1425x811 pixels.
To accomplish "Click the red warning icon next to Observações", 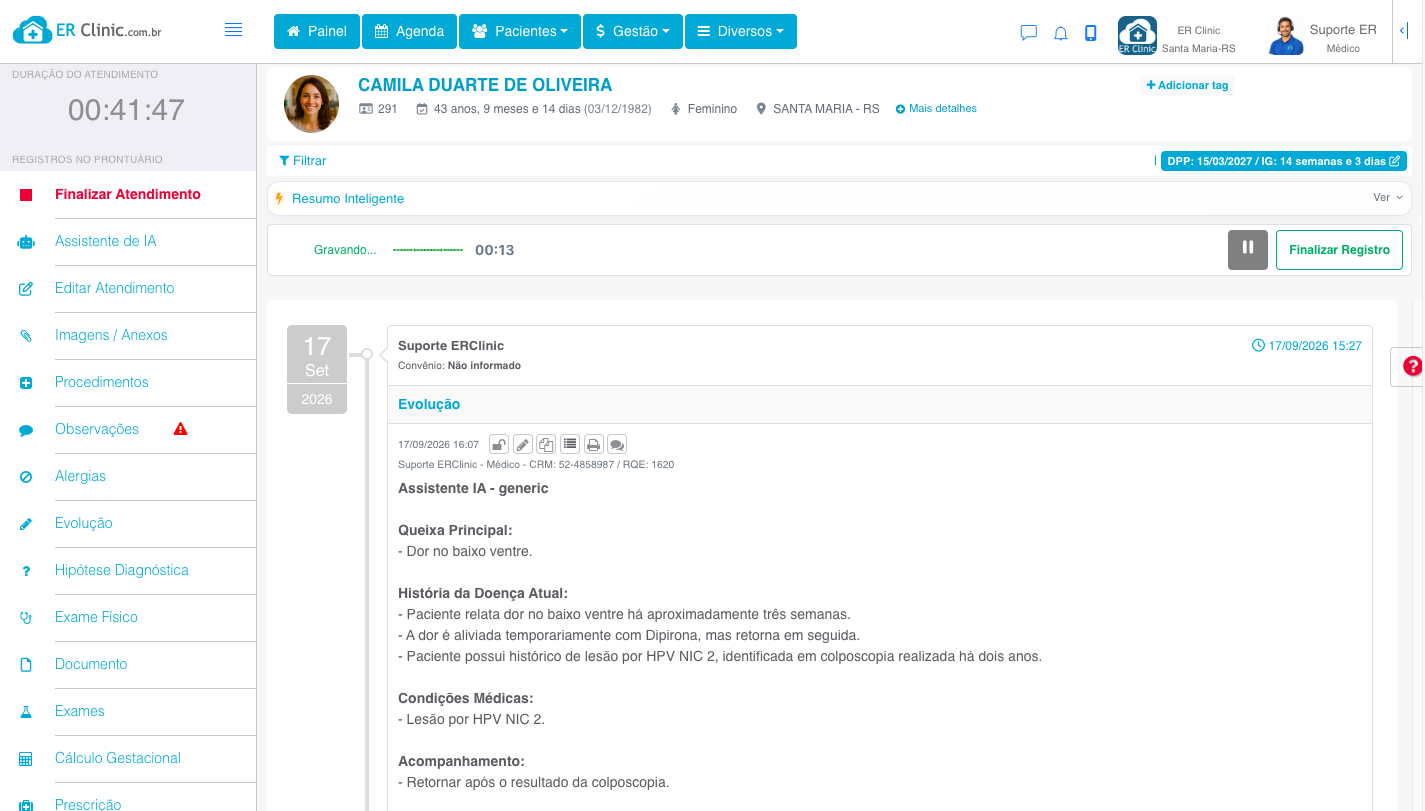I will point(181,429).
